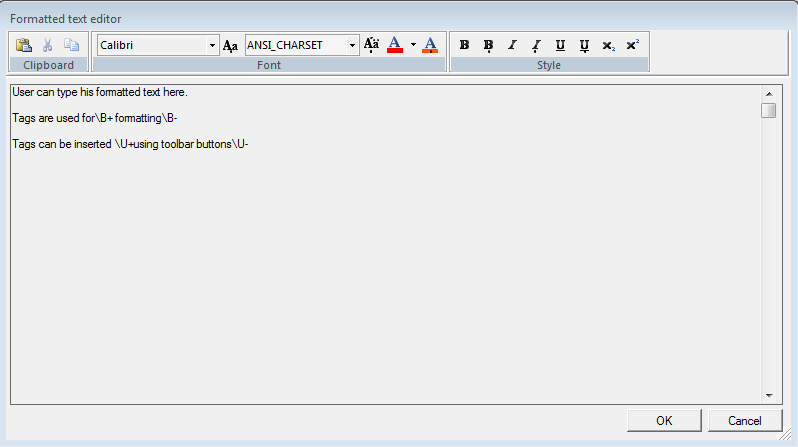This screenshot has width=798, height=447.
Task: Toggle Italic formatting on
Action: (512, 45)
